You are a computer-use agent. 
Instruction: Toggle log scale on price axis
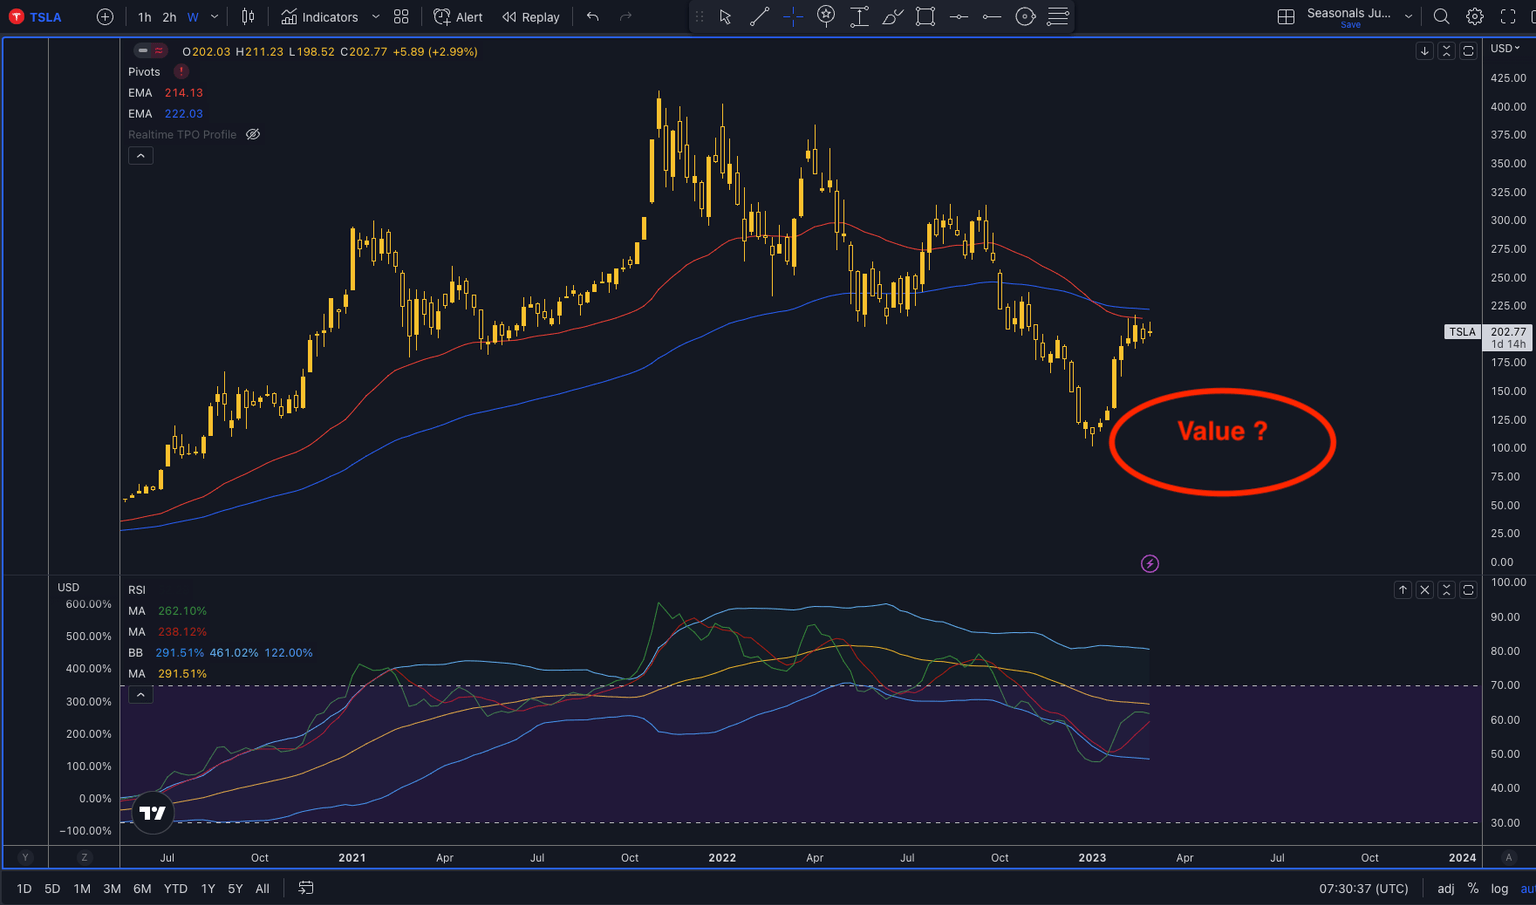[1499, 888]
